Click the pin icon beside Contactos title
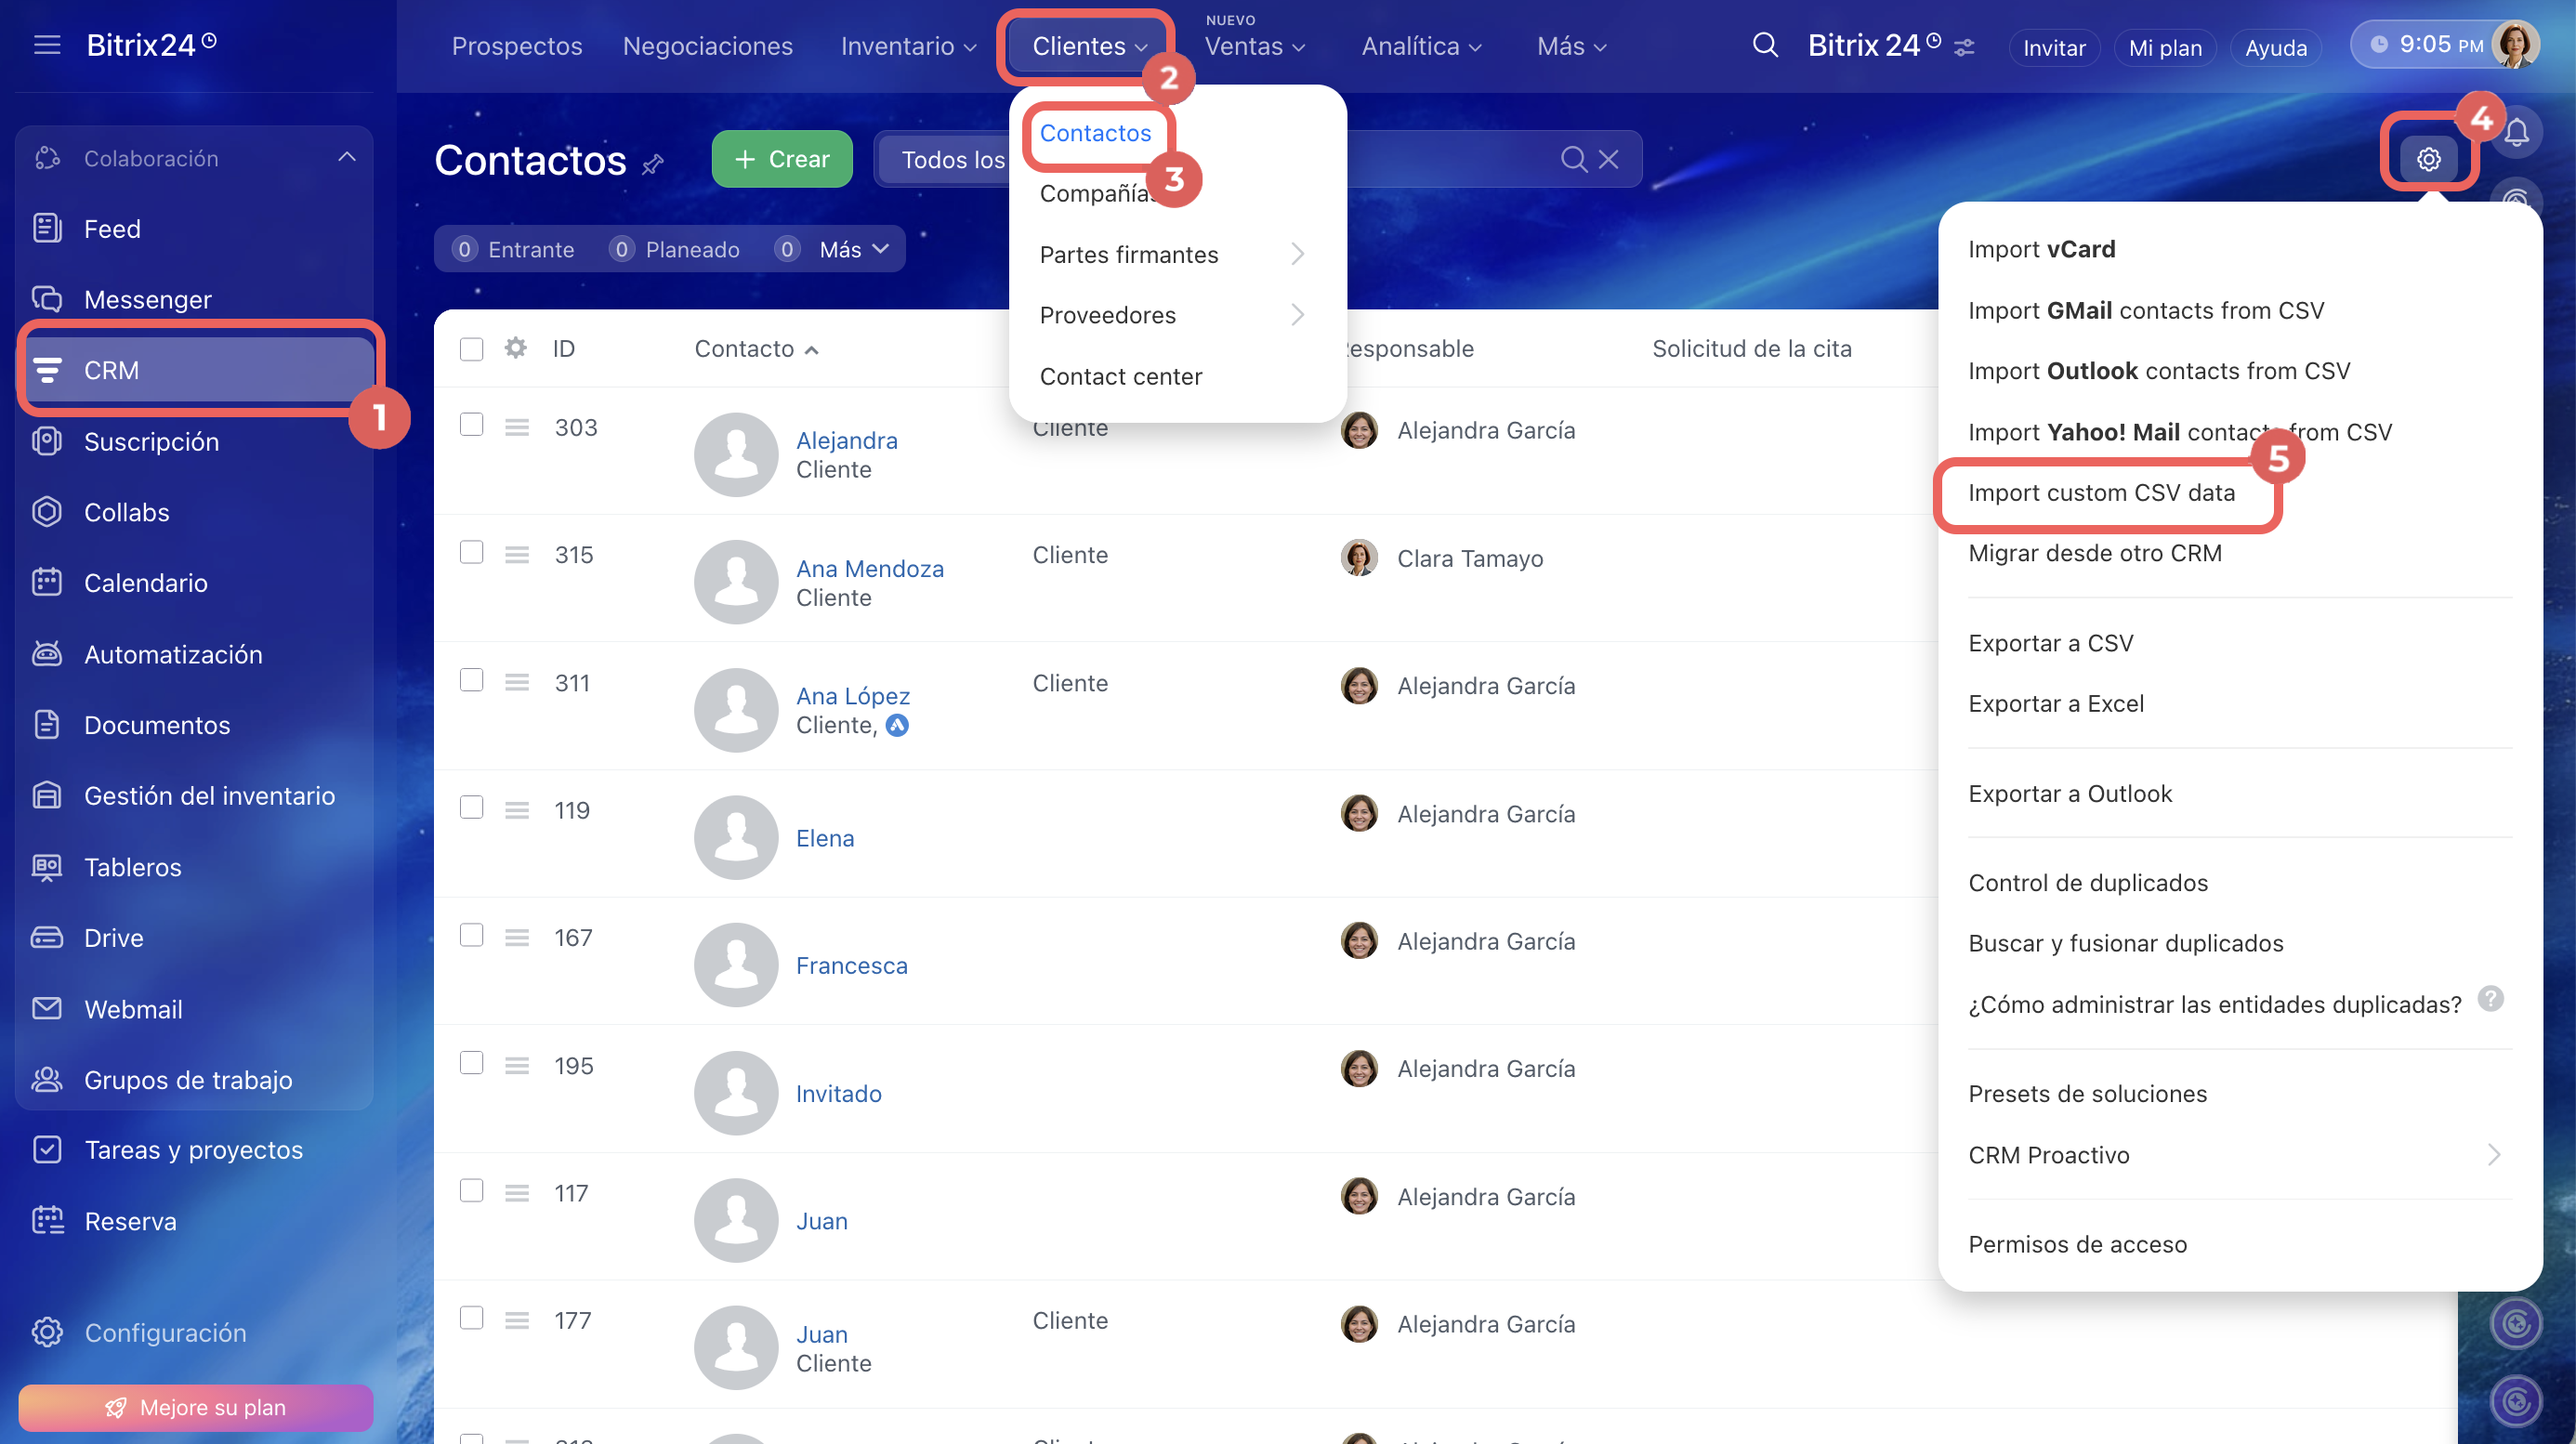The width and height of the screenshot is (2576, 1444). pos(652,163)
